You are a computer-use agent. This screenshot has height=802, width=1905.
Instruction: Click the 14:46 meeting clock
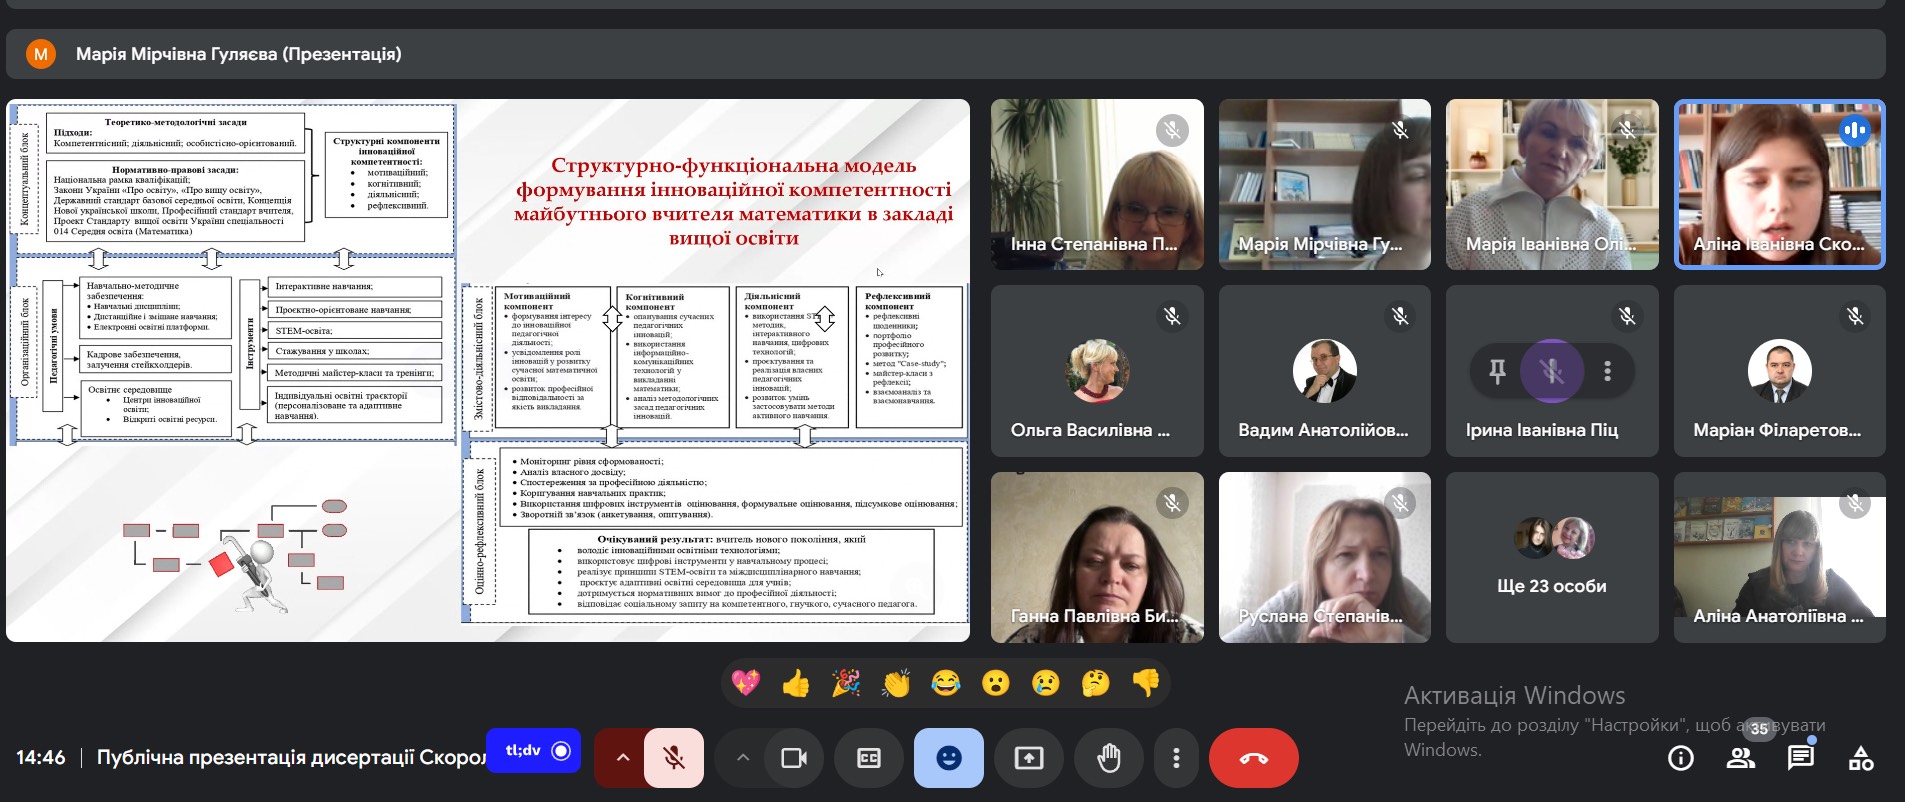tap(41, 758)
